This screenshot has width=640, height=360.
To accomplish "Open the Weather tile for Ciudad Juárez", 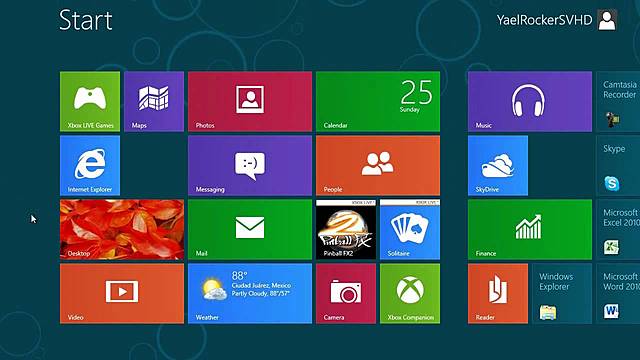I will [x=250, y=293].
